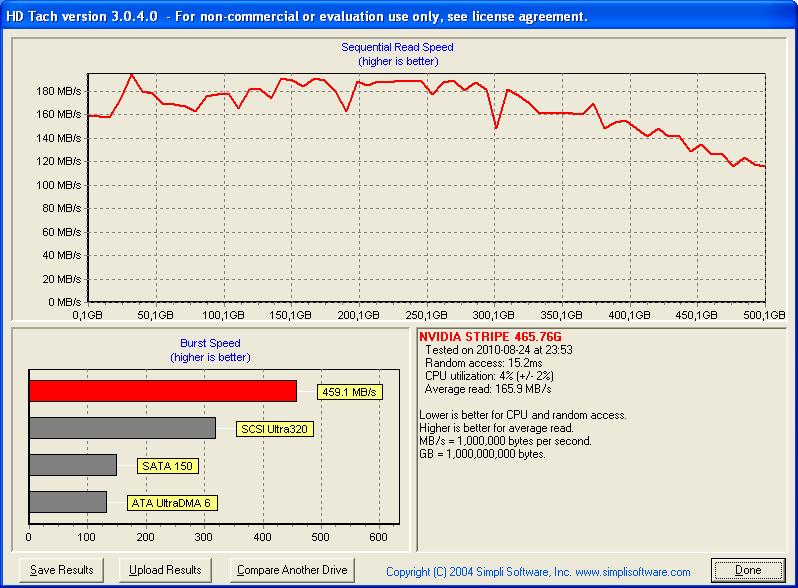798x588 pixels.
Task: Click the ATA UltraDMA 6 label
Action: pos(172,503)
